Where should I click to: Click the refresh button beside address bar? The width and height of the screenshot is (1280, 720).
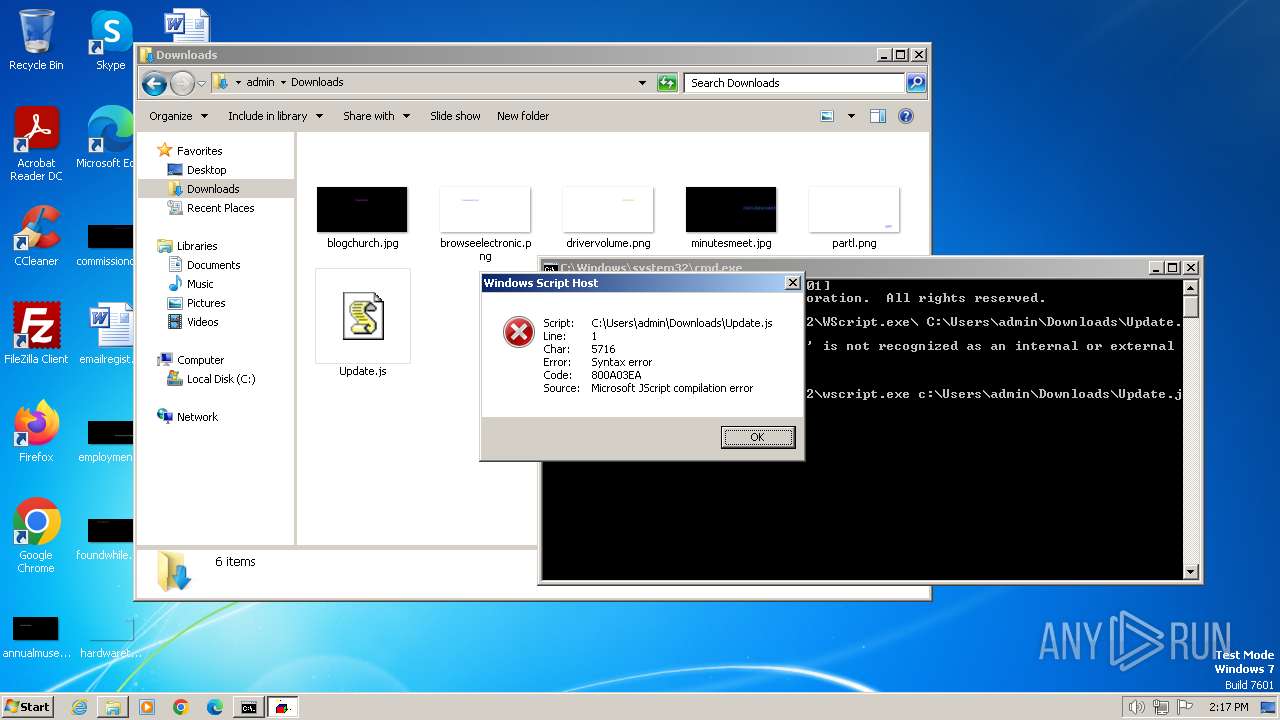[x=667, y=83]
